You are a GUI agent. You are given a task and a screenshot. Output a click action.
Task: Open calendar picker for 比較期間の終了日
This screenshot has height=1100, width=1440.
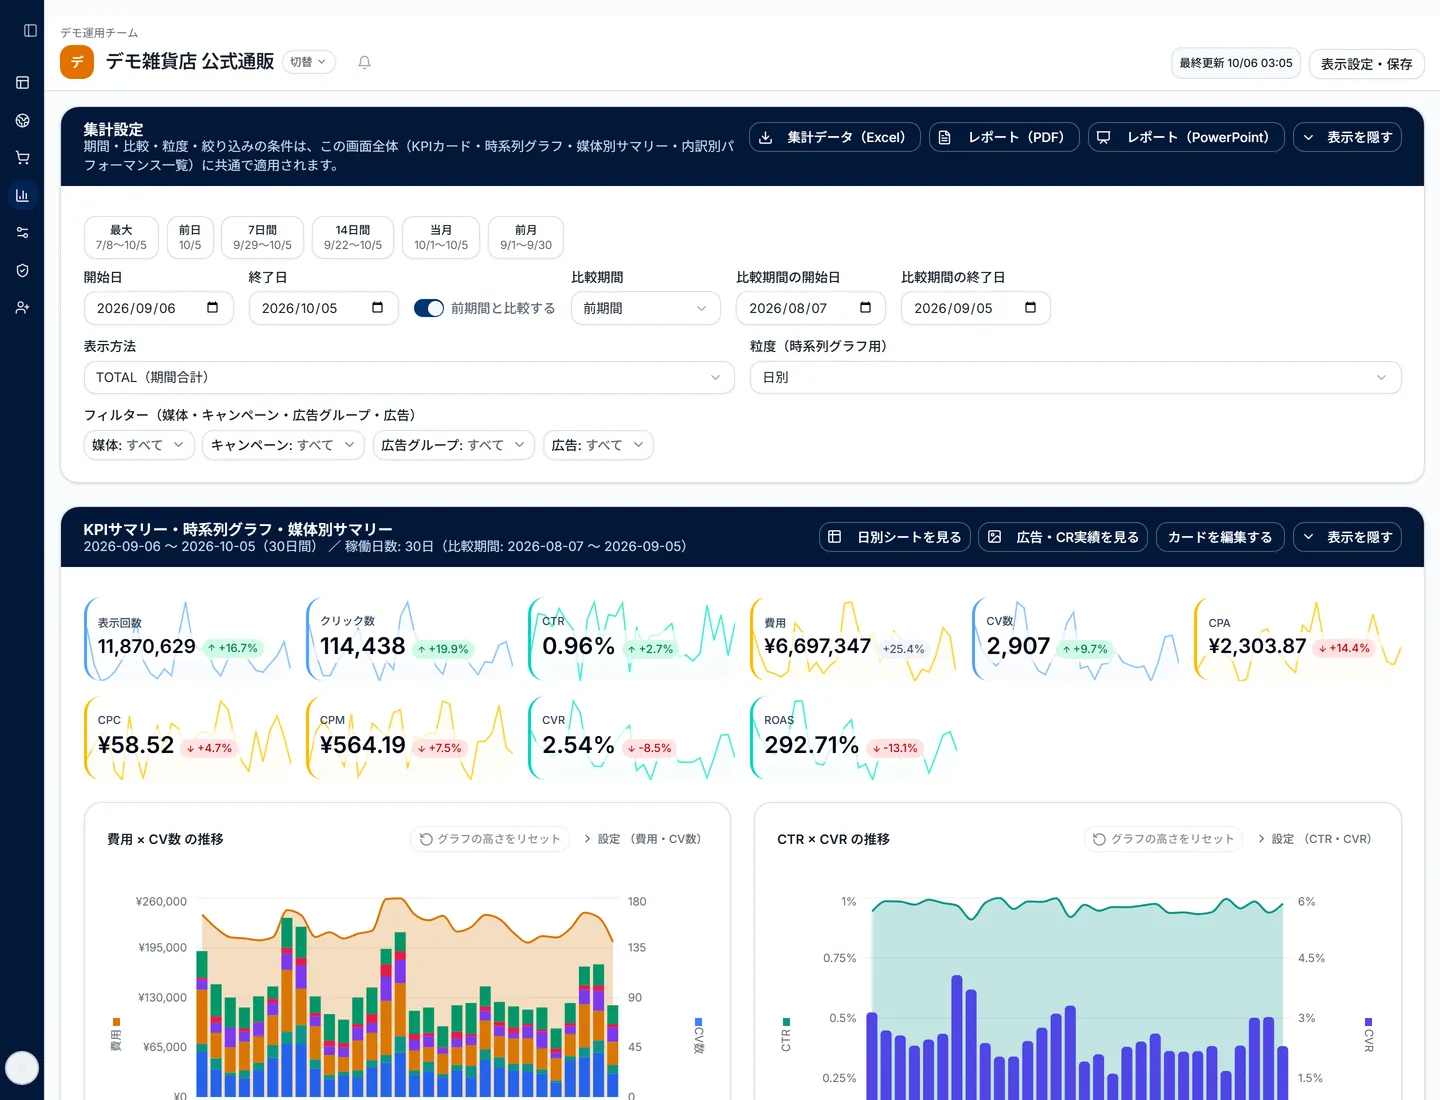1031,308
